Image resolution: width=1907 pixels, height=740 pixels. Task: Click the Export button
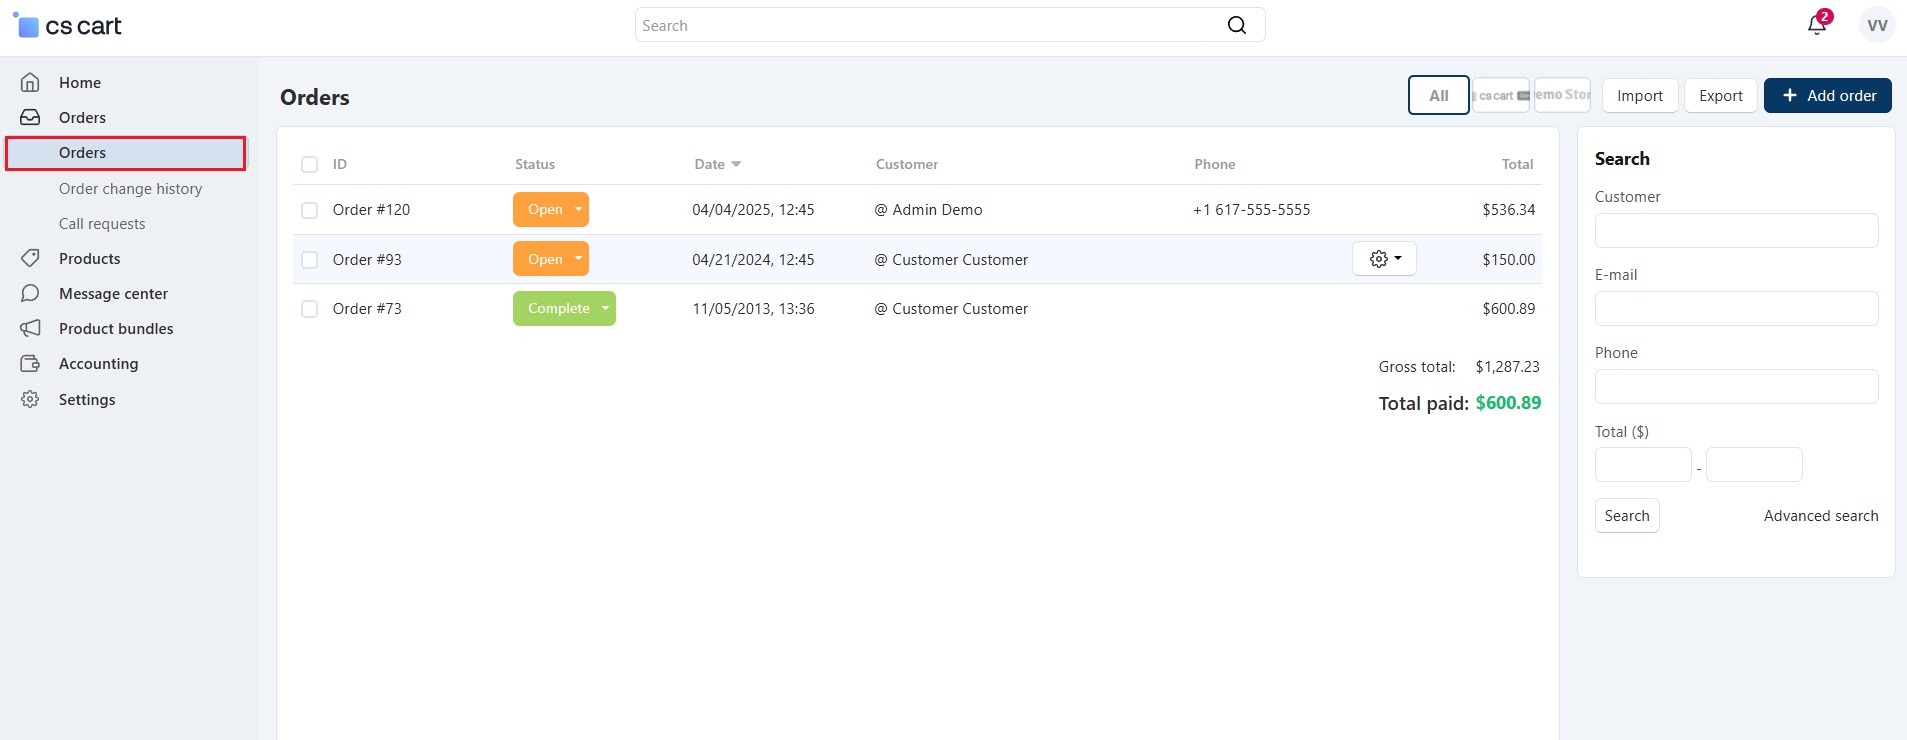point(1721,95)
